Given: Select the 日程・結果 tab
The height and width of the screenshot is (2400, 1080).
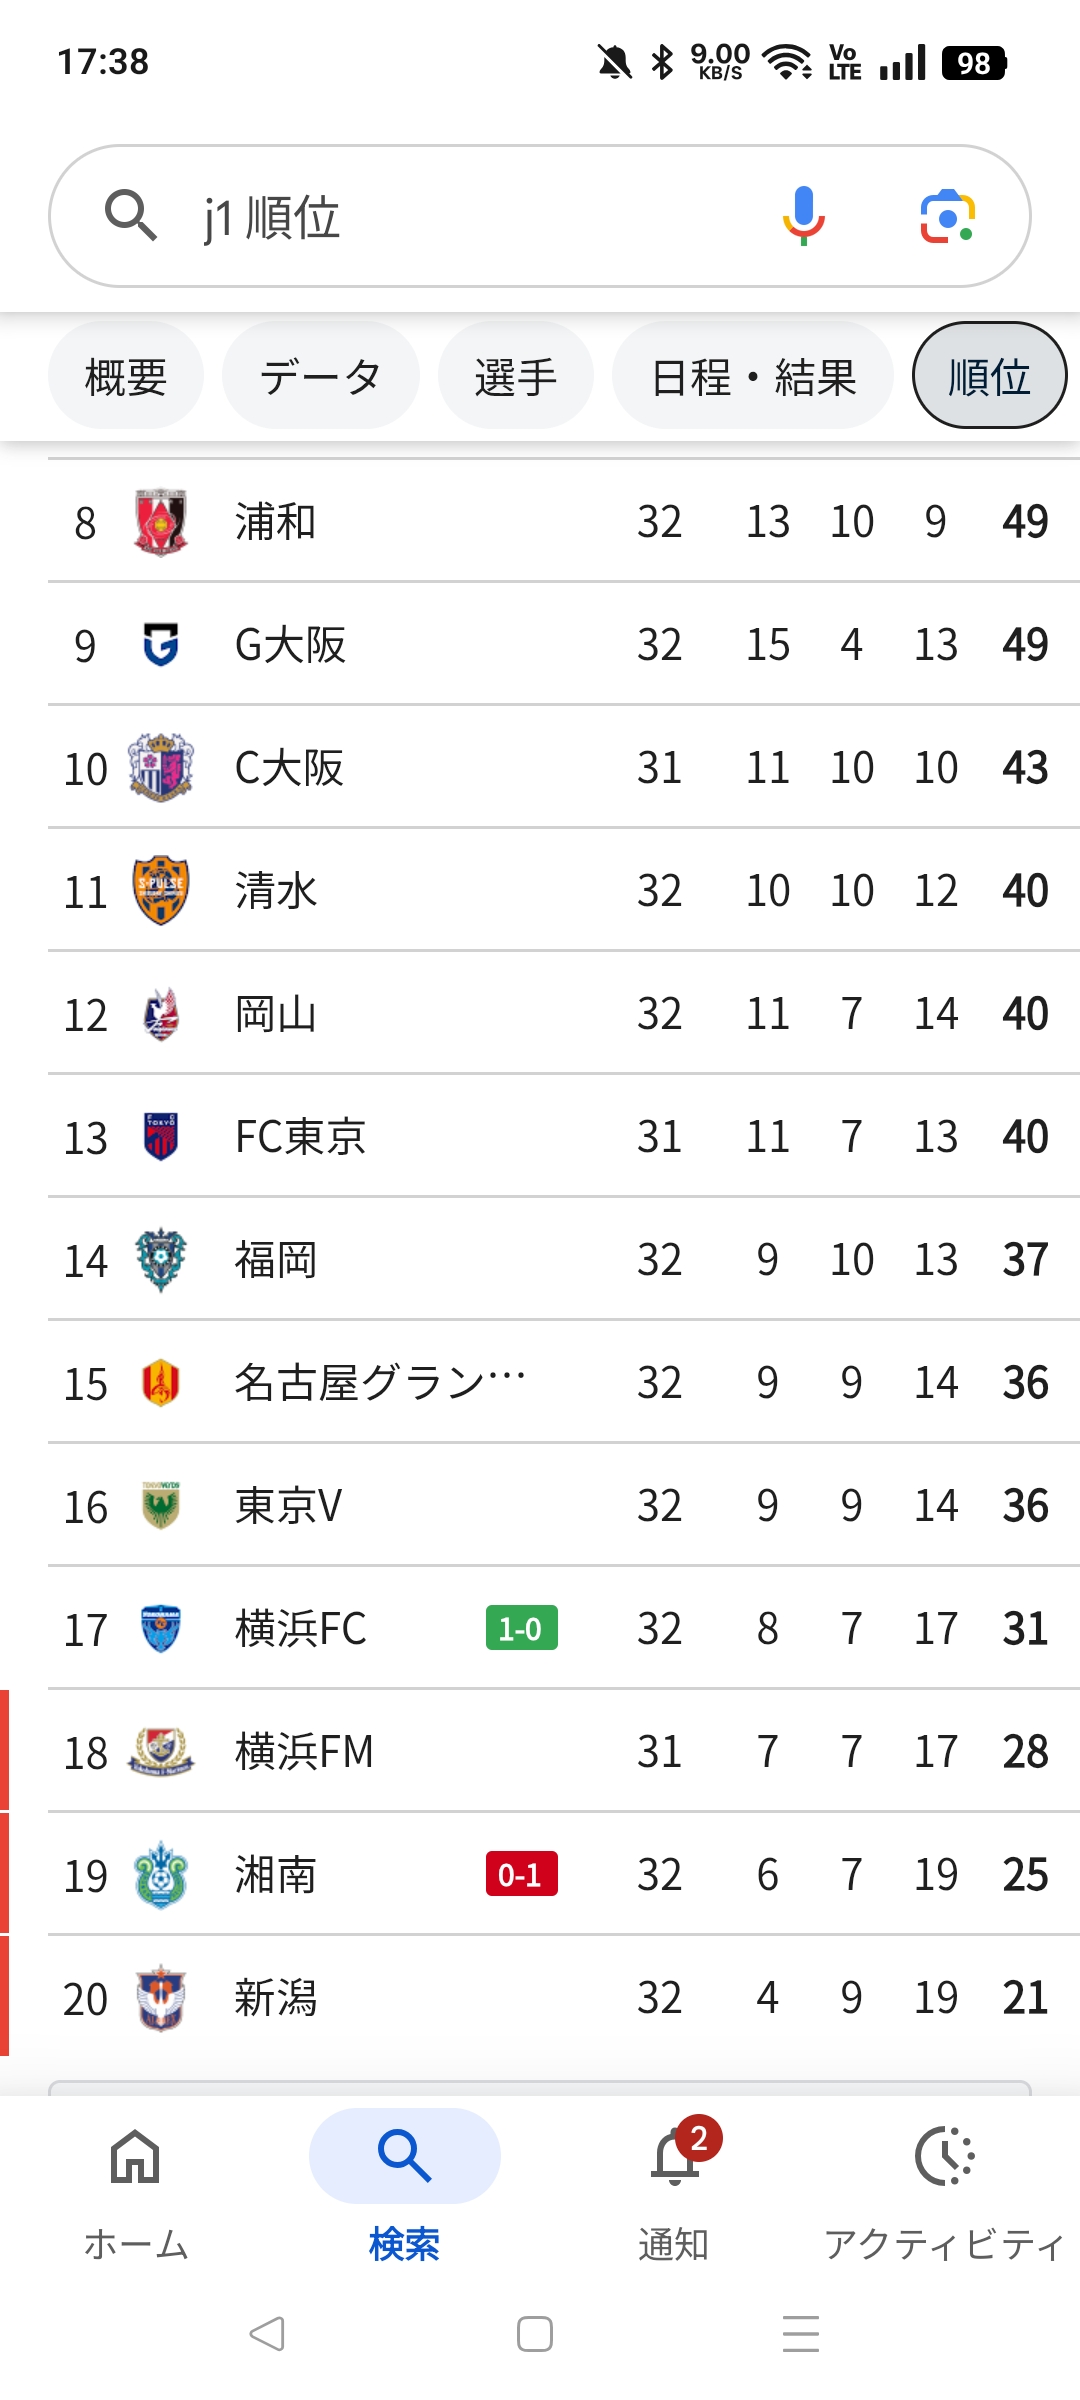Looking at the screenshot, I should click(x=753, y=377).
